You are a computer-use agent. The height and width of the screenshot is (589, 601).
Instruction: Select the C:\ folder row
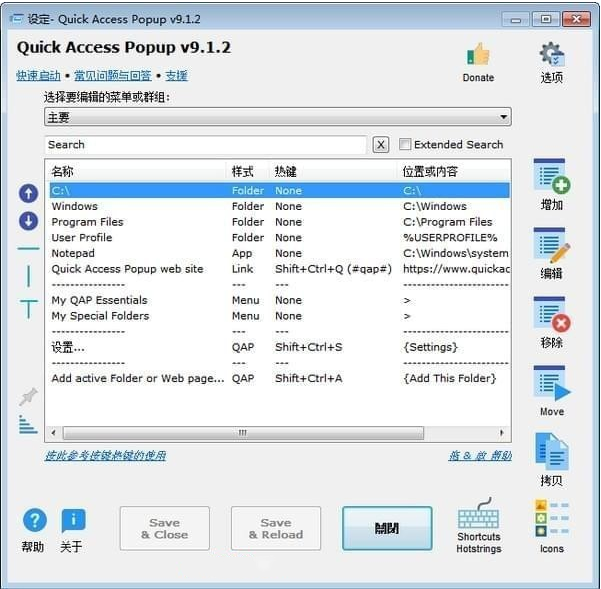[279, 190]
